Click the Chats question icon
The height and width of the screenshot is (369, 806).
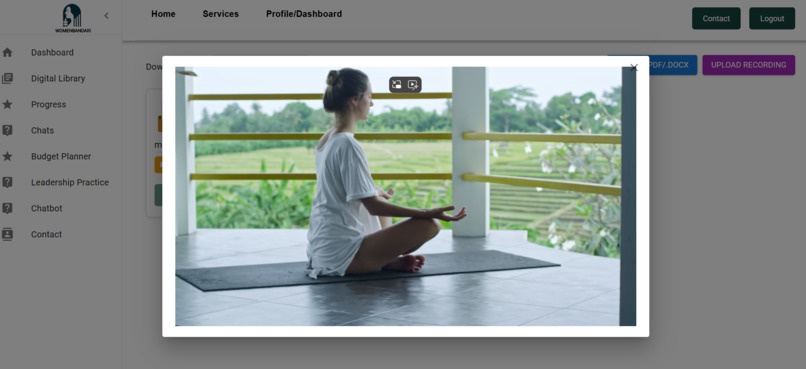tap(7, 131)
